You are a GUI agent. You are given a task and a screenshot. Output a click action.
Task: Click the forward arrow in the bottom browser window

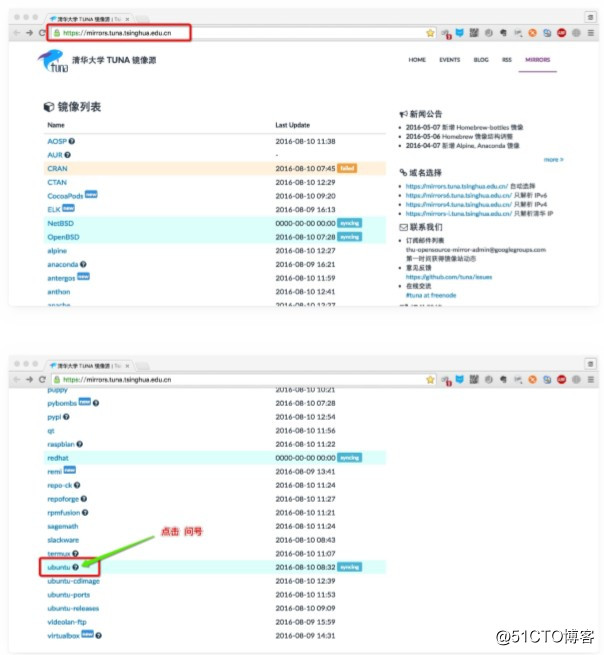tap(29, 379)
